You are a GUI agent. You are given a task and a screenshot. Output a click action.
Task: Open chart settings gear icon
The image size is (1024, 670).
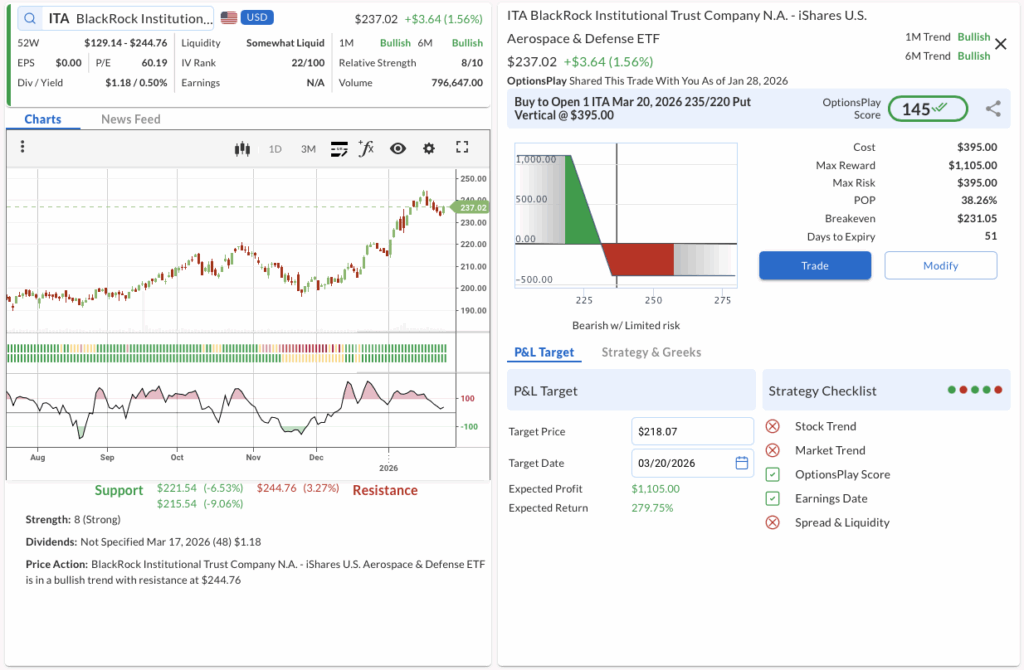pos(429,149)
